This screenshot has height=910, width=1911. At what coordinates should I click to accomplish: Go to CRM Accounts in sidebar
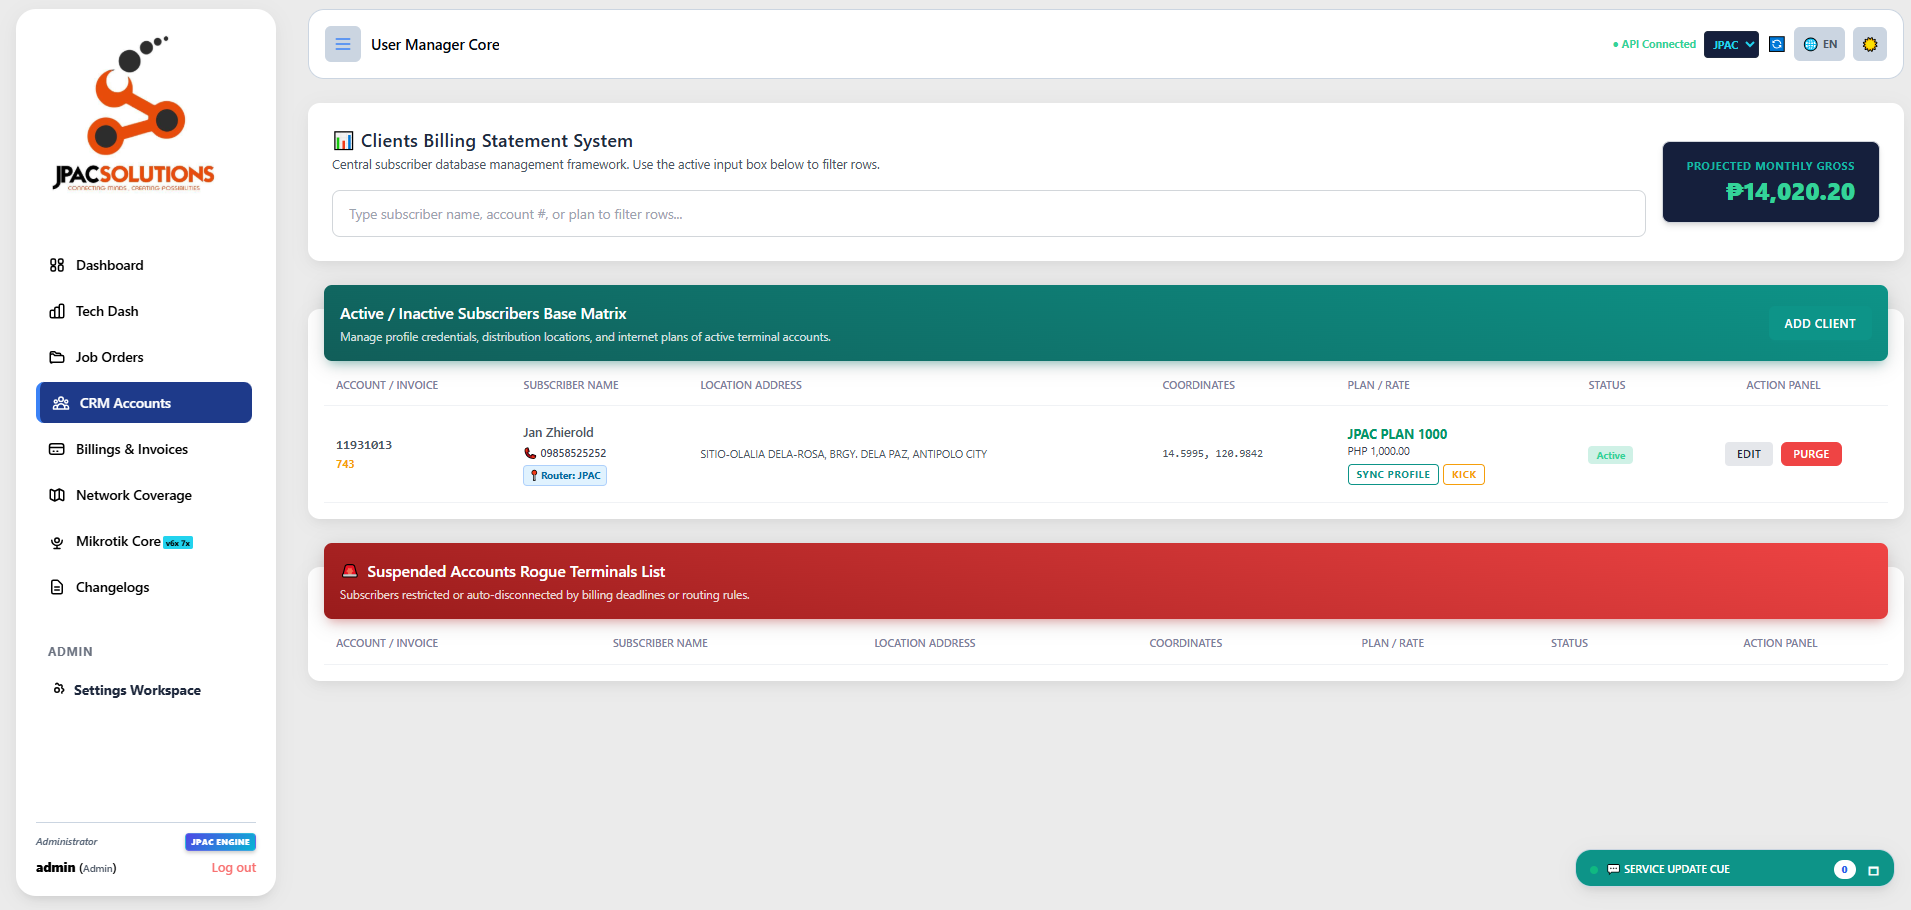coord(144,403)
